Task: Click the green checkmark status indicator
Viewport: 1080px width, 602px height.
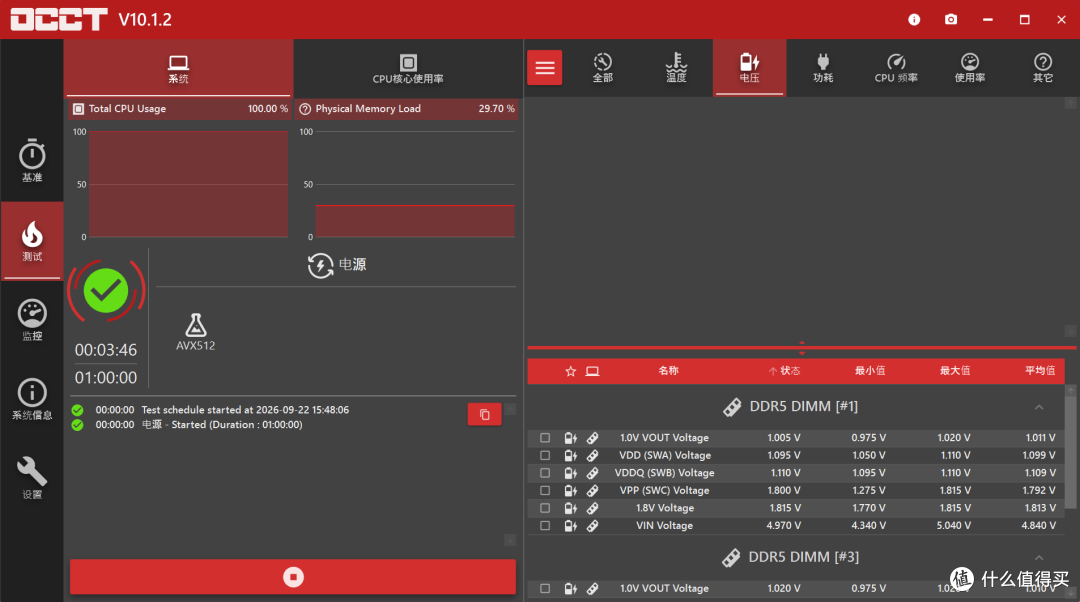Action: tap(106, 291)
